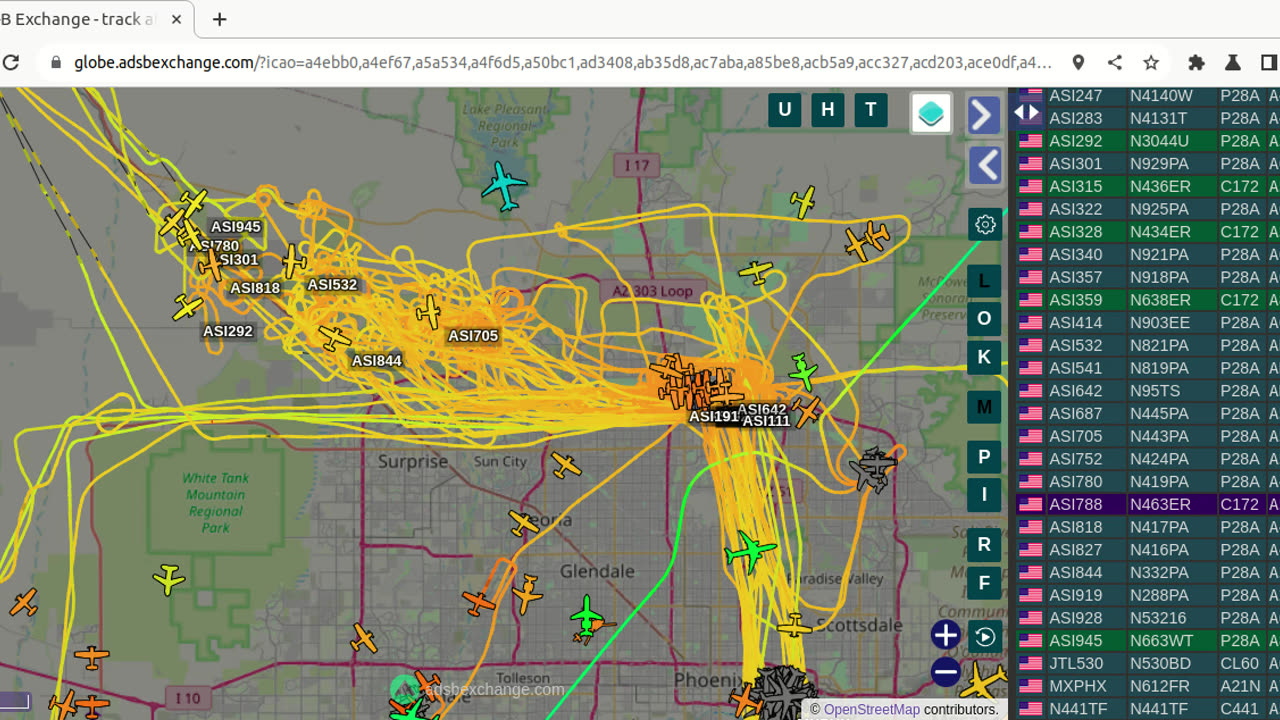
Task: Click the replay history icon
Action: [985, 636]
